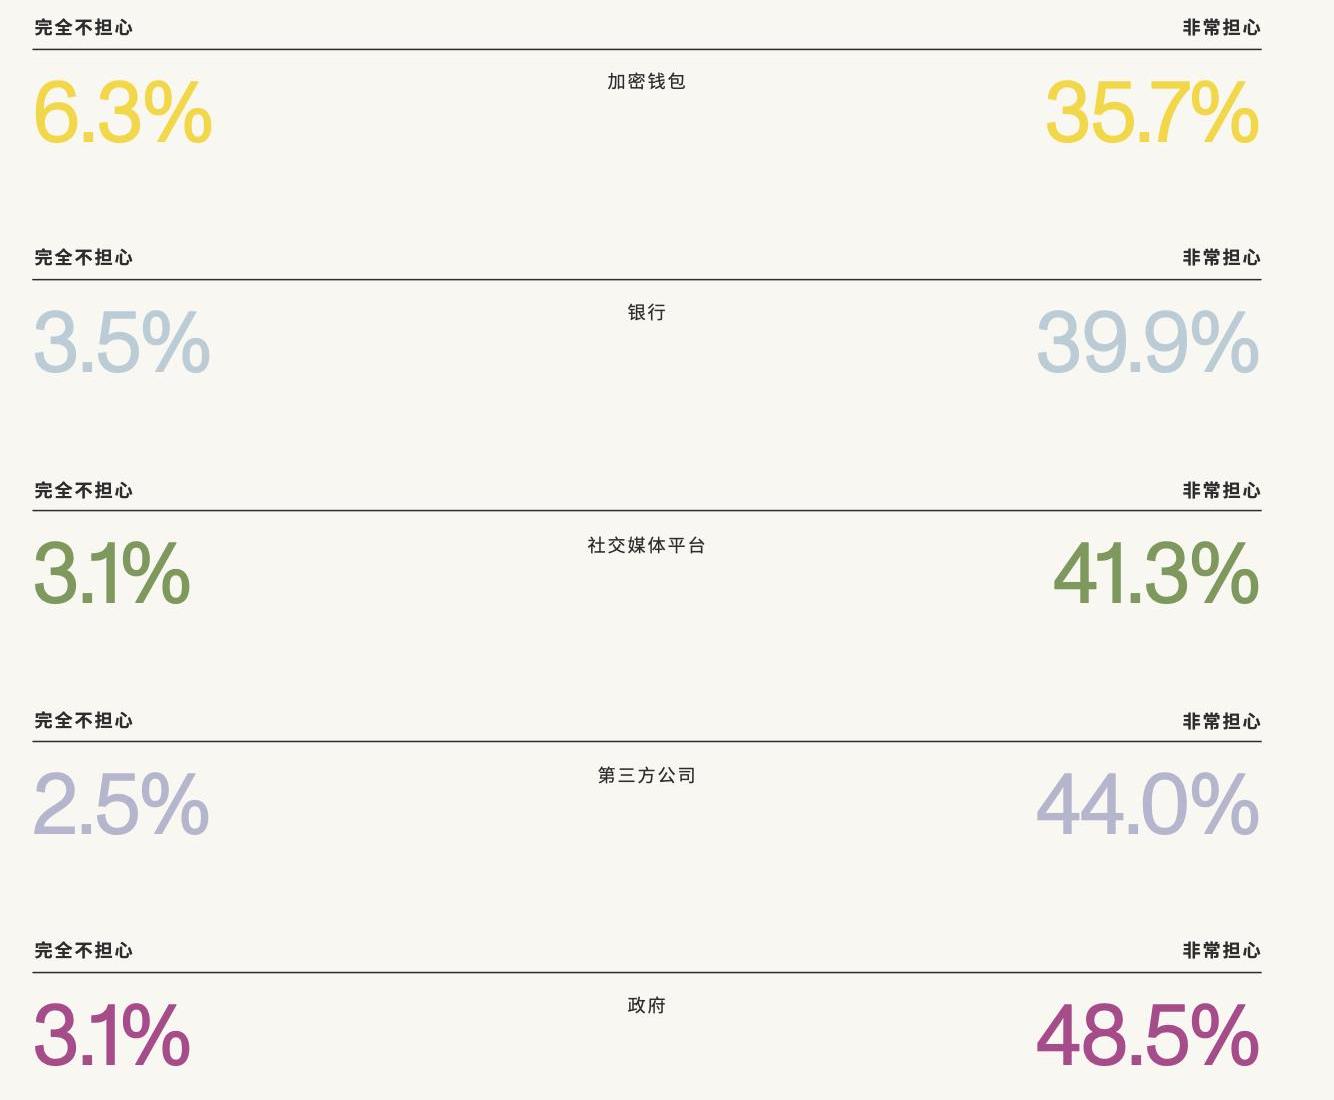Select the yellow 35.7% figure
The width and height of the screenshot is (1334, 1100).
tap(1151, 112)
